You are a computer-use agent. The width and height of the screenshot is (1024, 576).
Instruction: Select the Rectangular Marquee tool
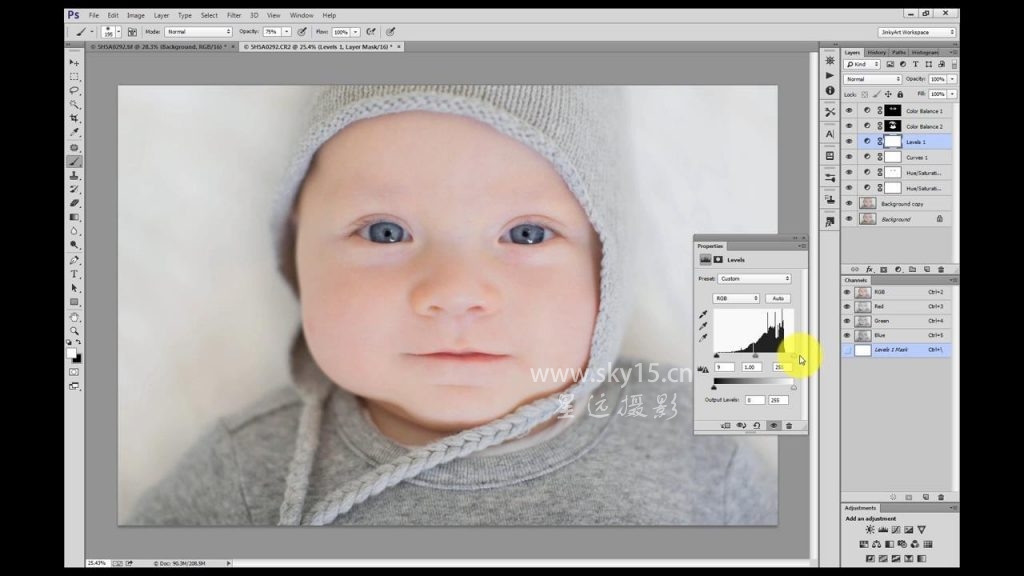point(74,76)
